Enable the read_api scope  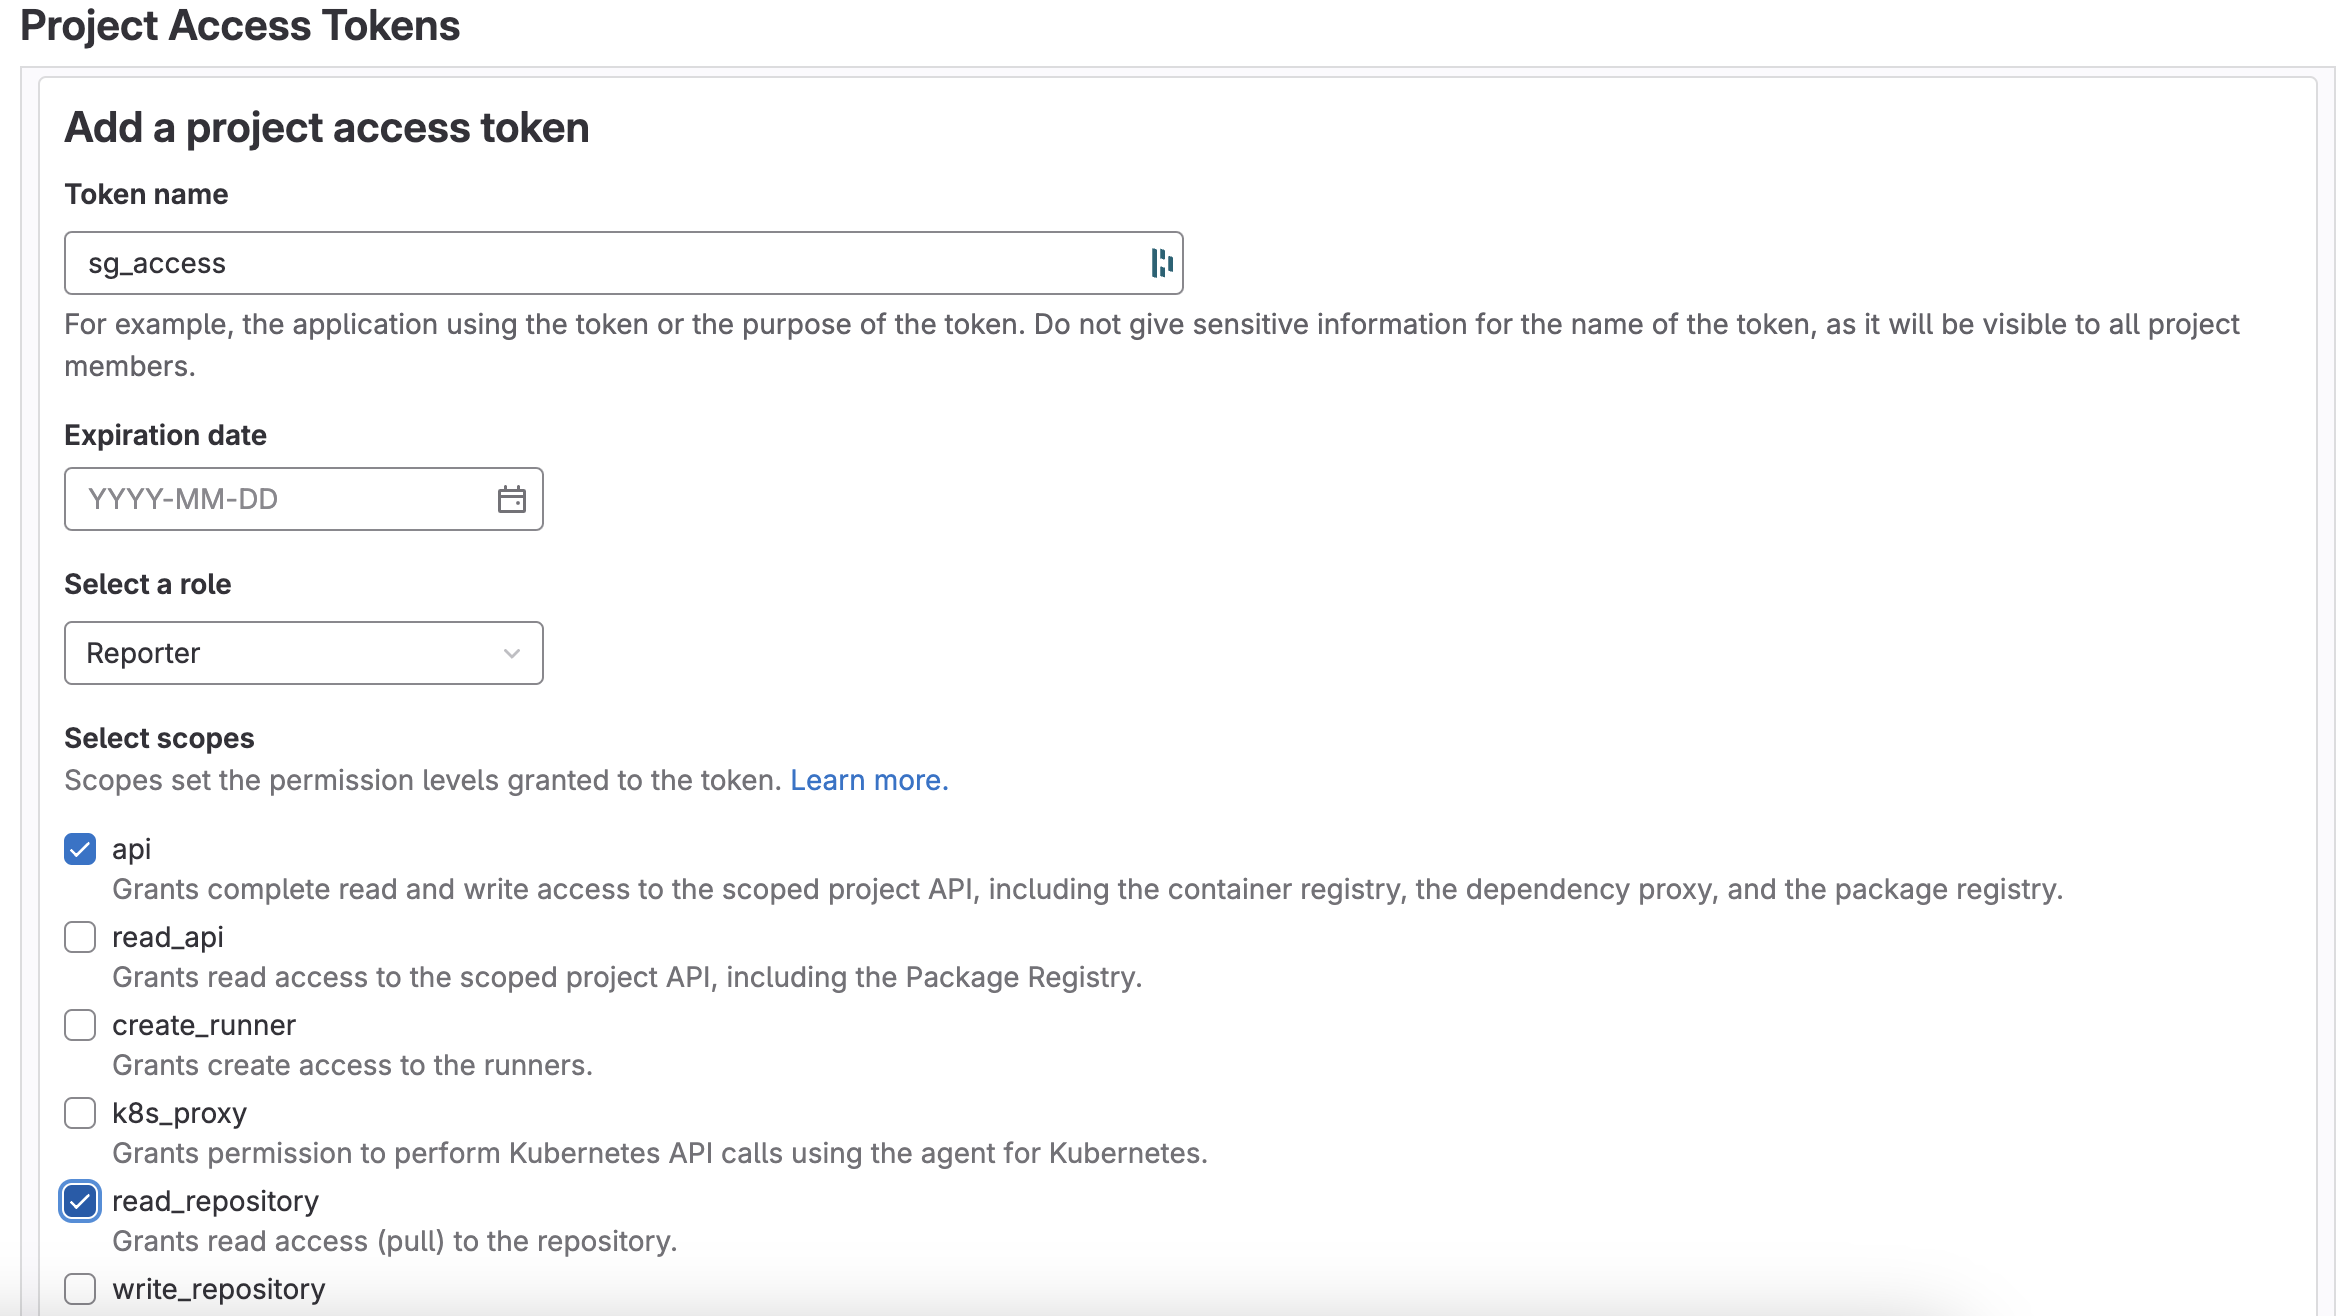(x=80, y=937)
